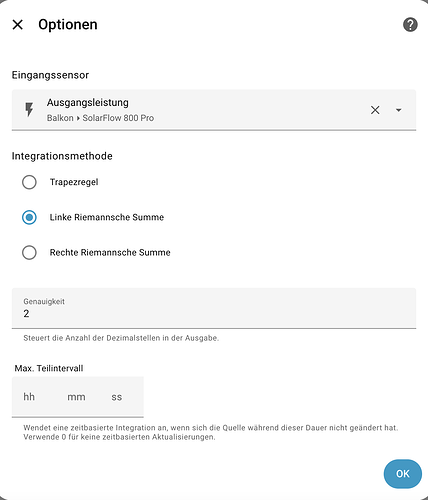Expand the Eingangssensor dropdown arrow

coord(398,110)
